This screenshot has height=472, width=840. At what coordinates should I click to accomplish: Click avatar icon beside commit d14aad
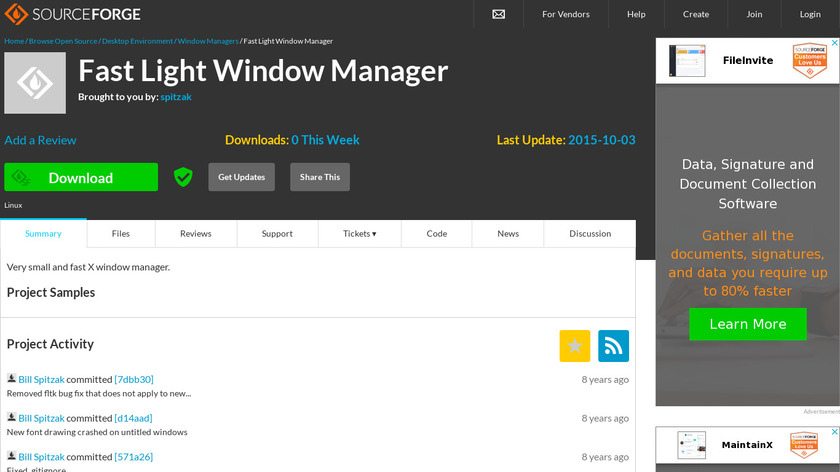pyautogui.click(x=11, y=417)
